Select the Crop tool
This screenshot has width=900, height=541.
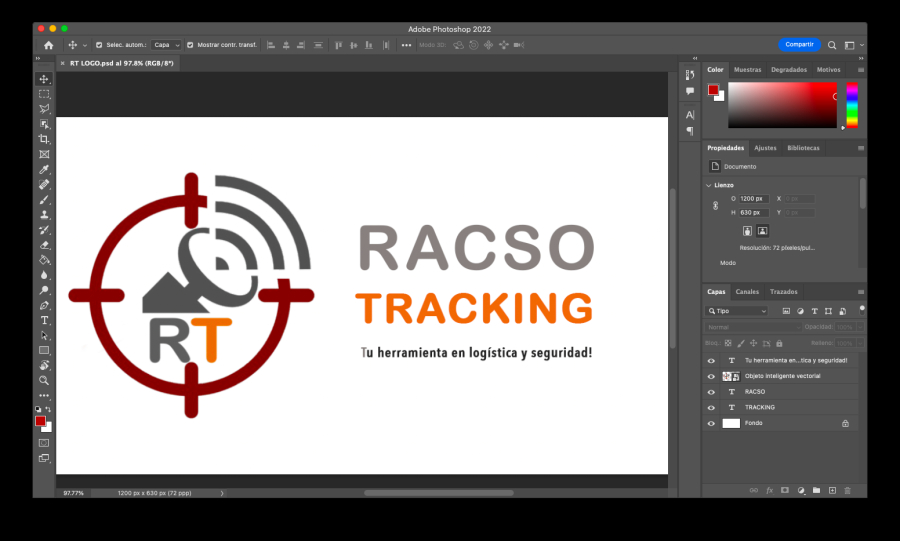[44, 139]
